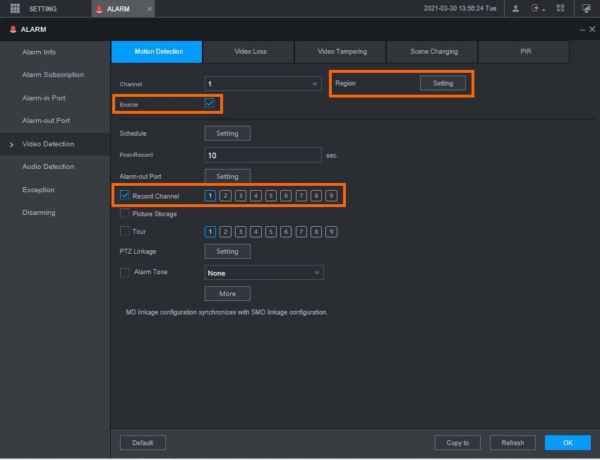Select channel 9 in Tour row
Screen dimensions: 600x460
point(331,231)
